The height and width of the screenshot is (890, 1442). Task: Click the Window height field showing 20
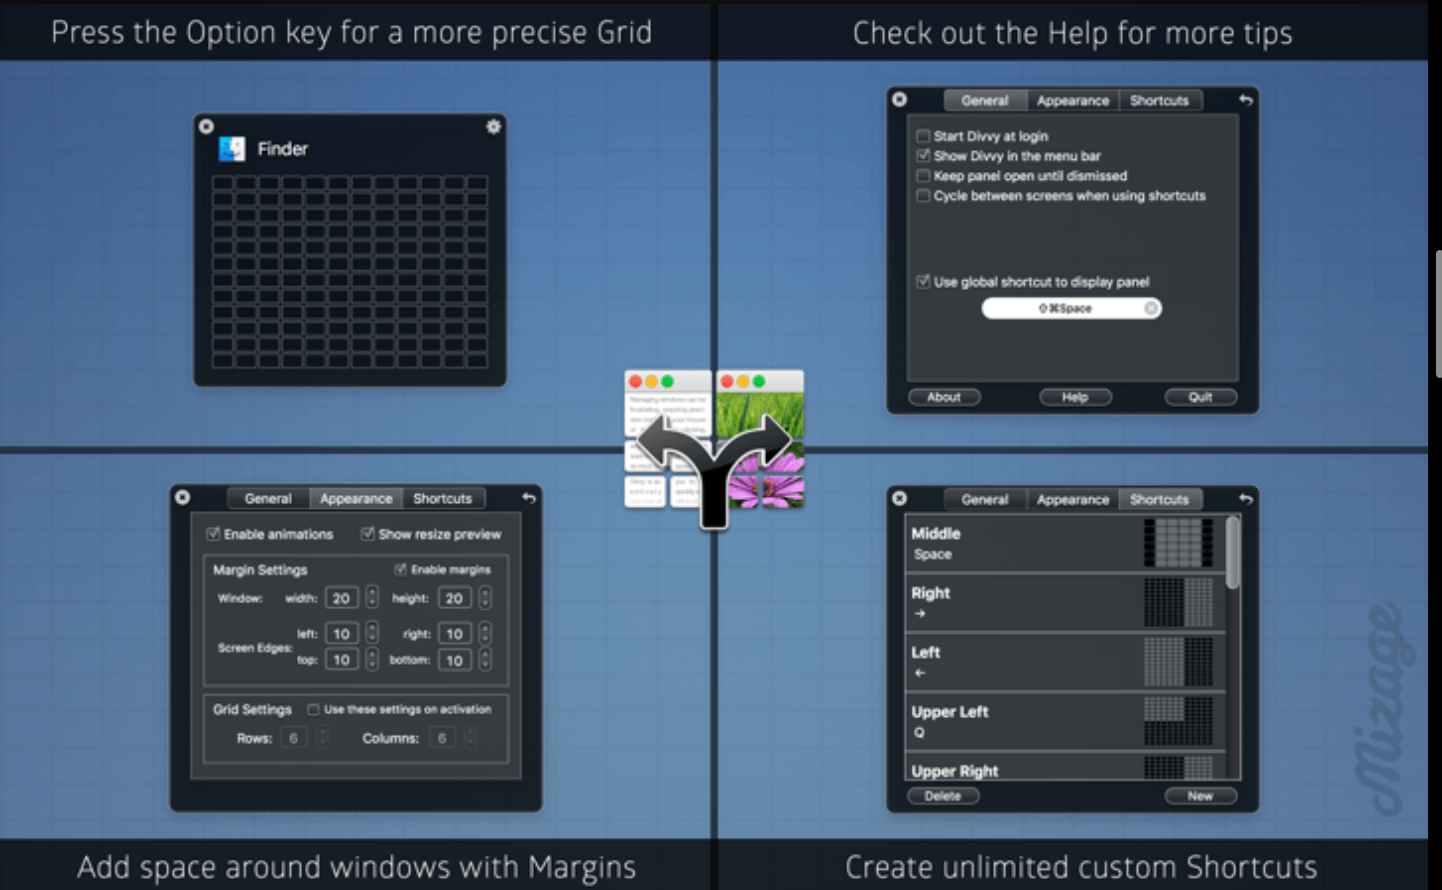click(454, 598)
